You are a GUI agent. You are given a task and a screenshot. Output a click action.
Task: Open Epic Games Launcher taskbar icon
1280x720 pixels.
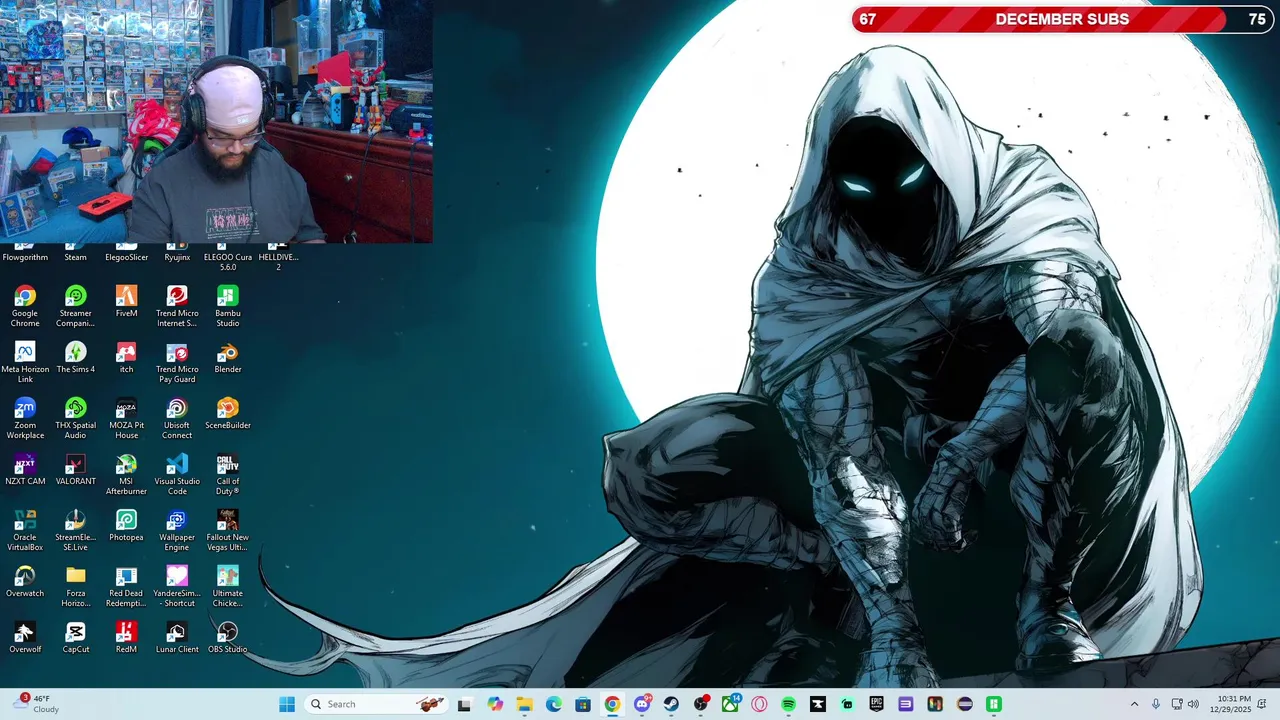(x=876, y=704)
